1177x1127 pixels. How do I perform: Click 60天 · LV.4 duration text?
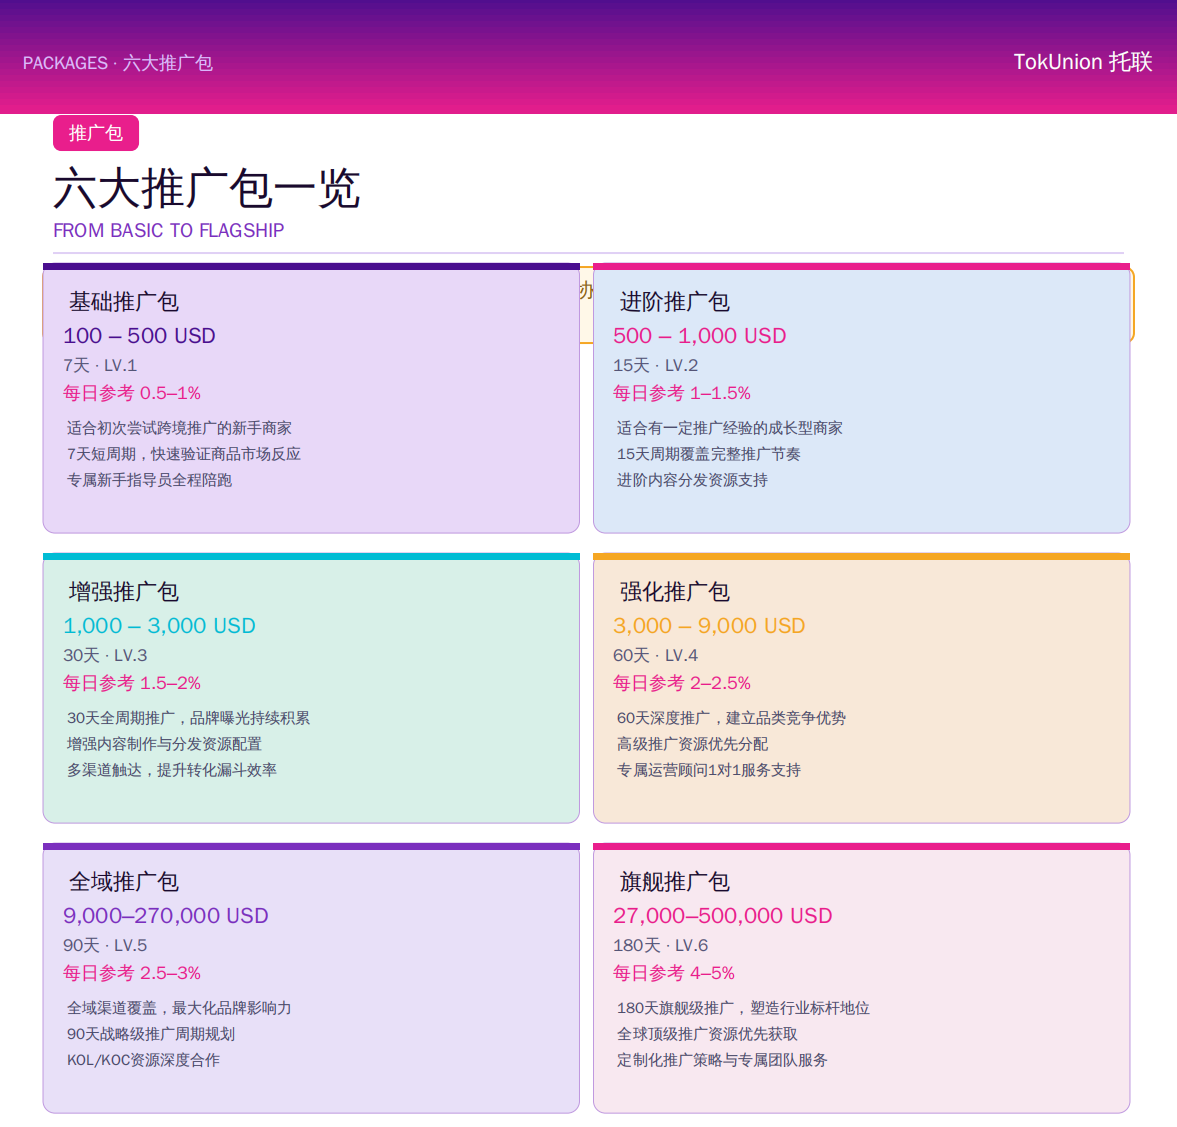655,655
